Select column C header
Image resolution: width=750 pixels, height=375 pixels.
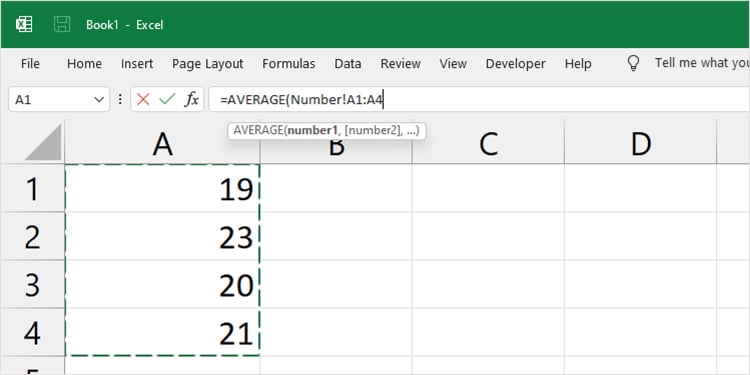click(488, 142)
